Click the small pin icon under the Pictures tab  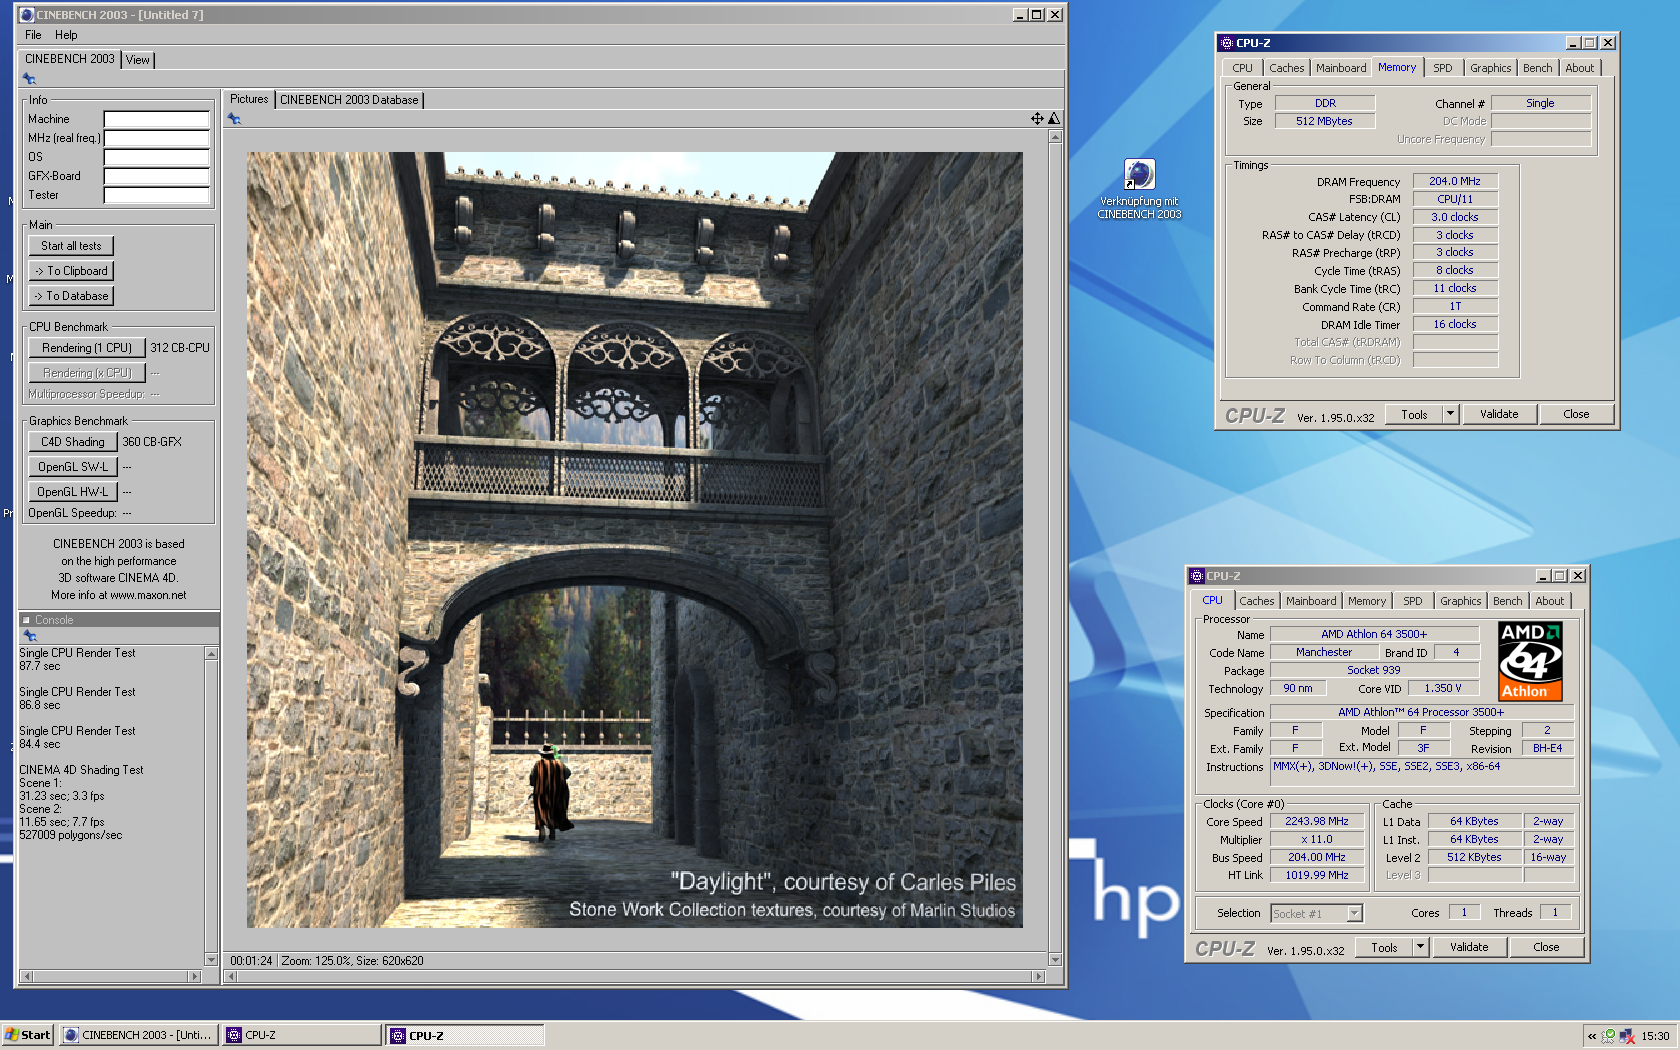tap(234, 119)
